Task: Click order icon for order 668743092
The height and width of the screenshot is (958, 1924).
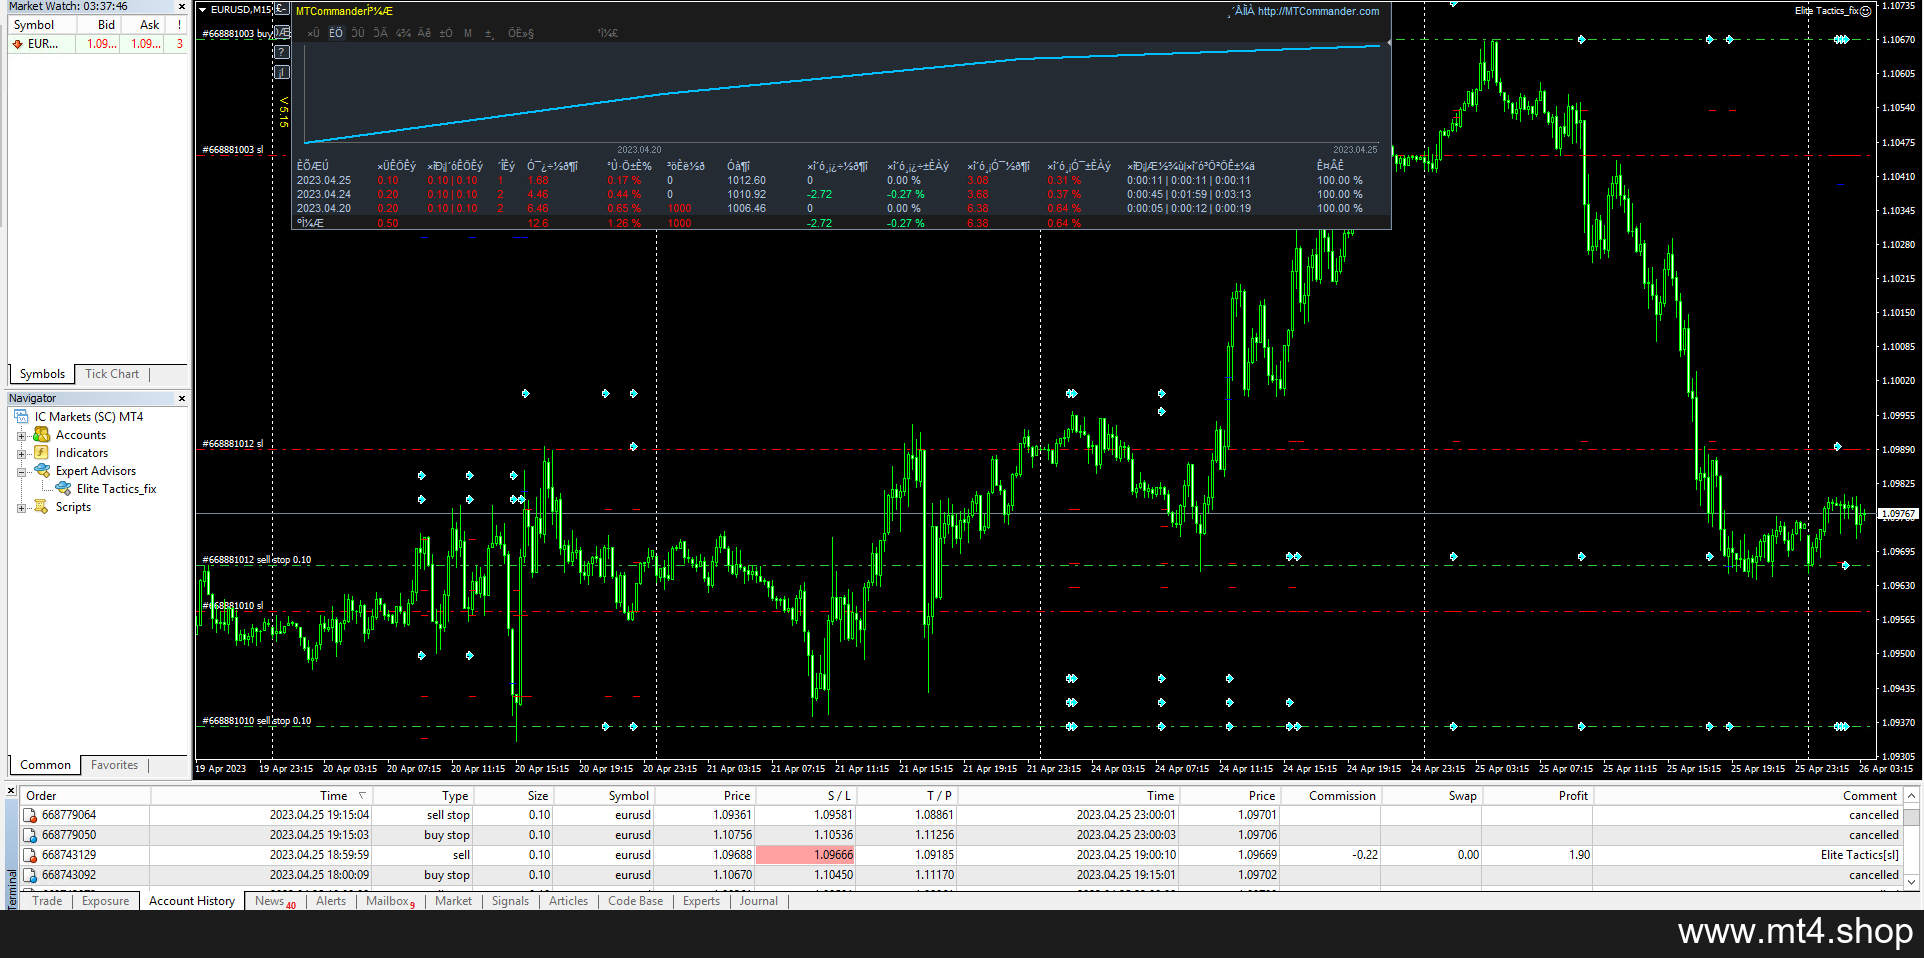Action: point(30,876)
